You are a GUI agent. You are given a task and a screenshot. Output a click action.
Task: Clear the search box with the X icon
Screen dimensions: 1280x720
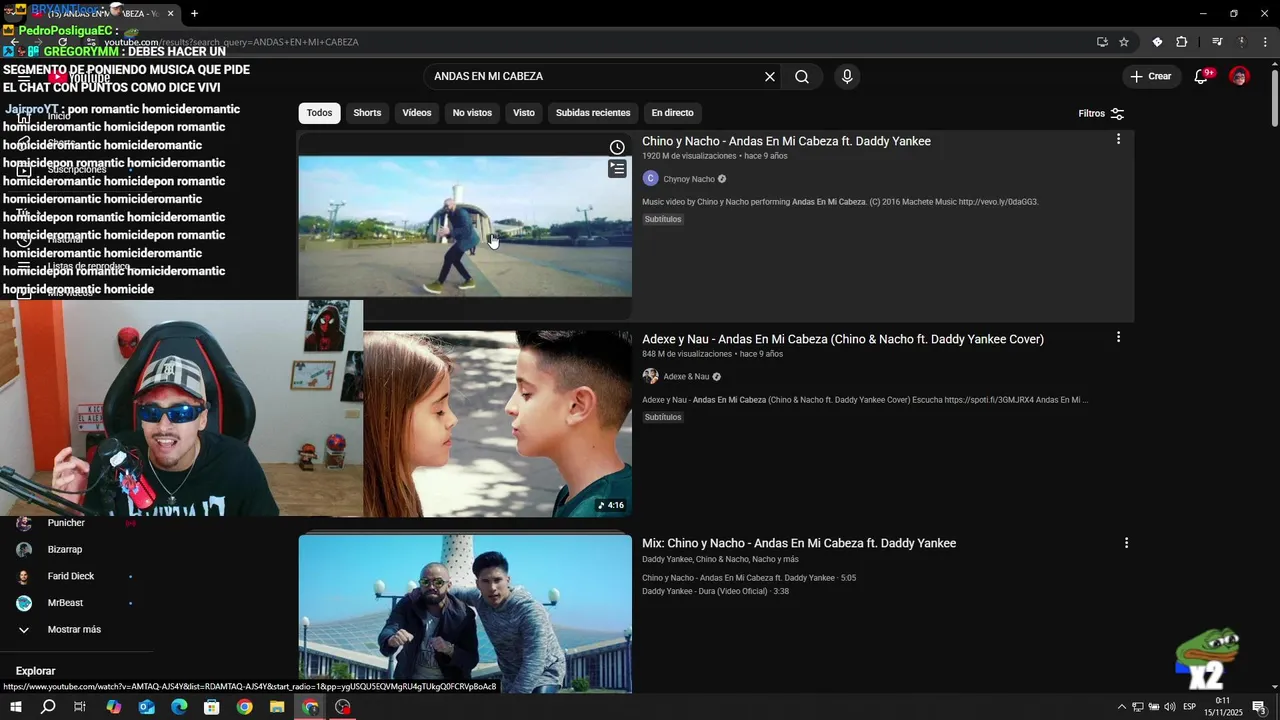coord(770,77)
